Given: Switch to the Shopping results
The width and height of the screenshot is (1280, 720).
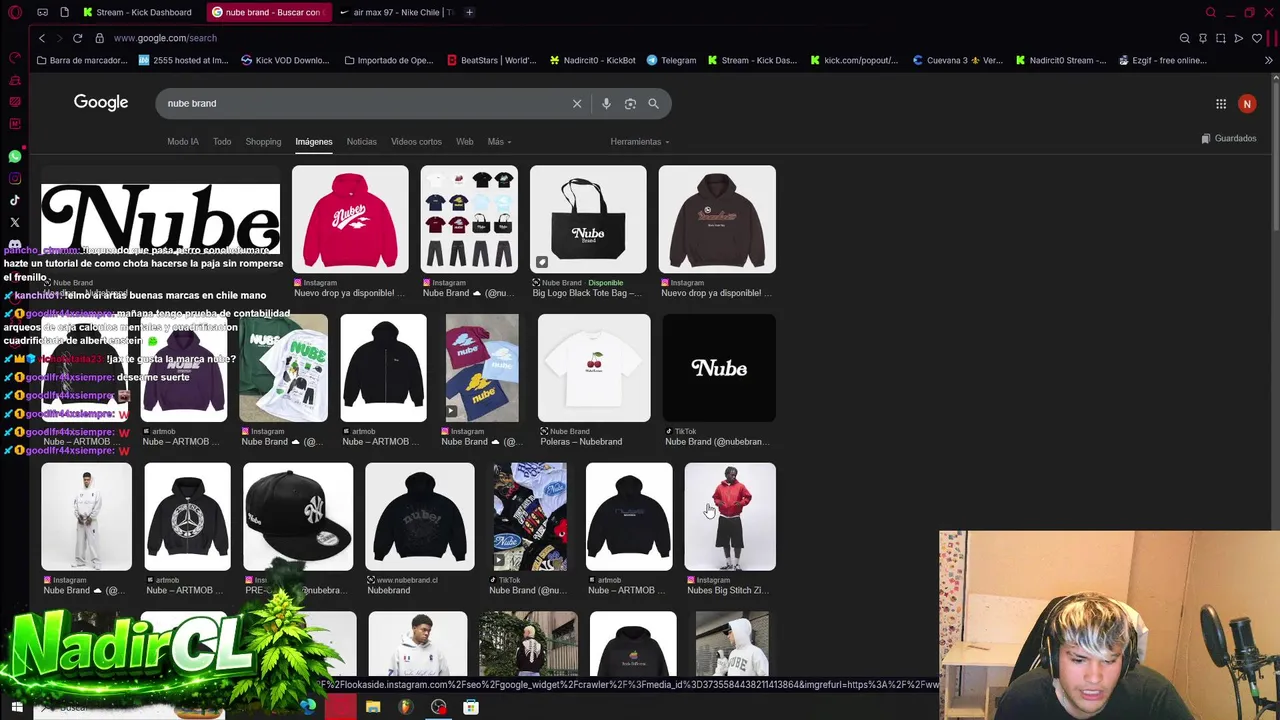Looking at the screenshot, I should point(264,142).
